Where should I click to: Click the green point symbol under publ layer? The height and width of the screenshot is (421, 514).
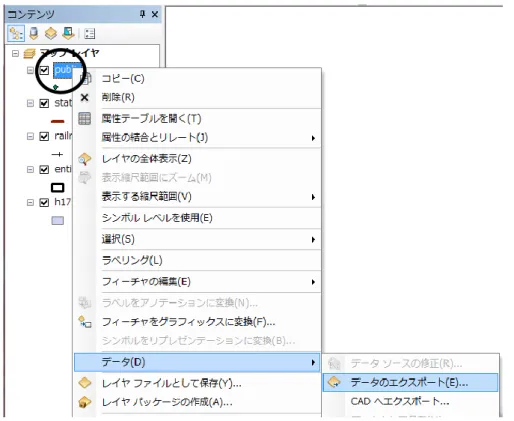55,87
